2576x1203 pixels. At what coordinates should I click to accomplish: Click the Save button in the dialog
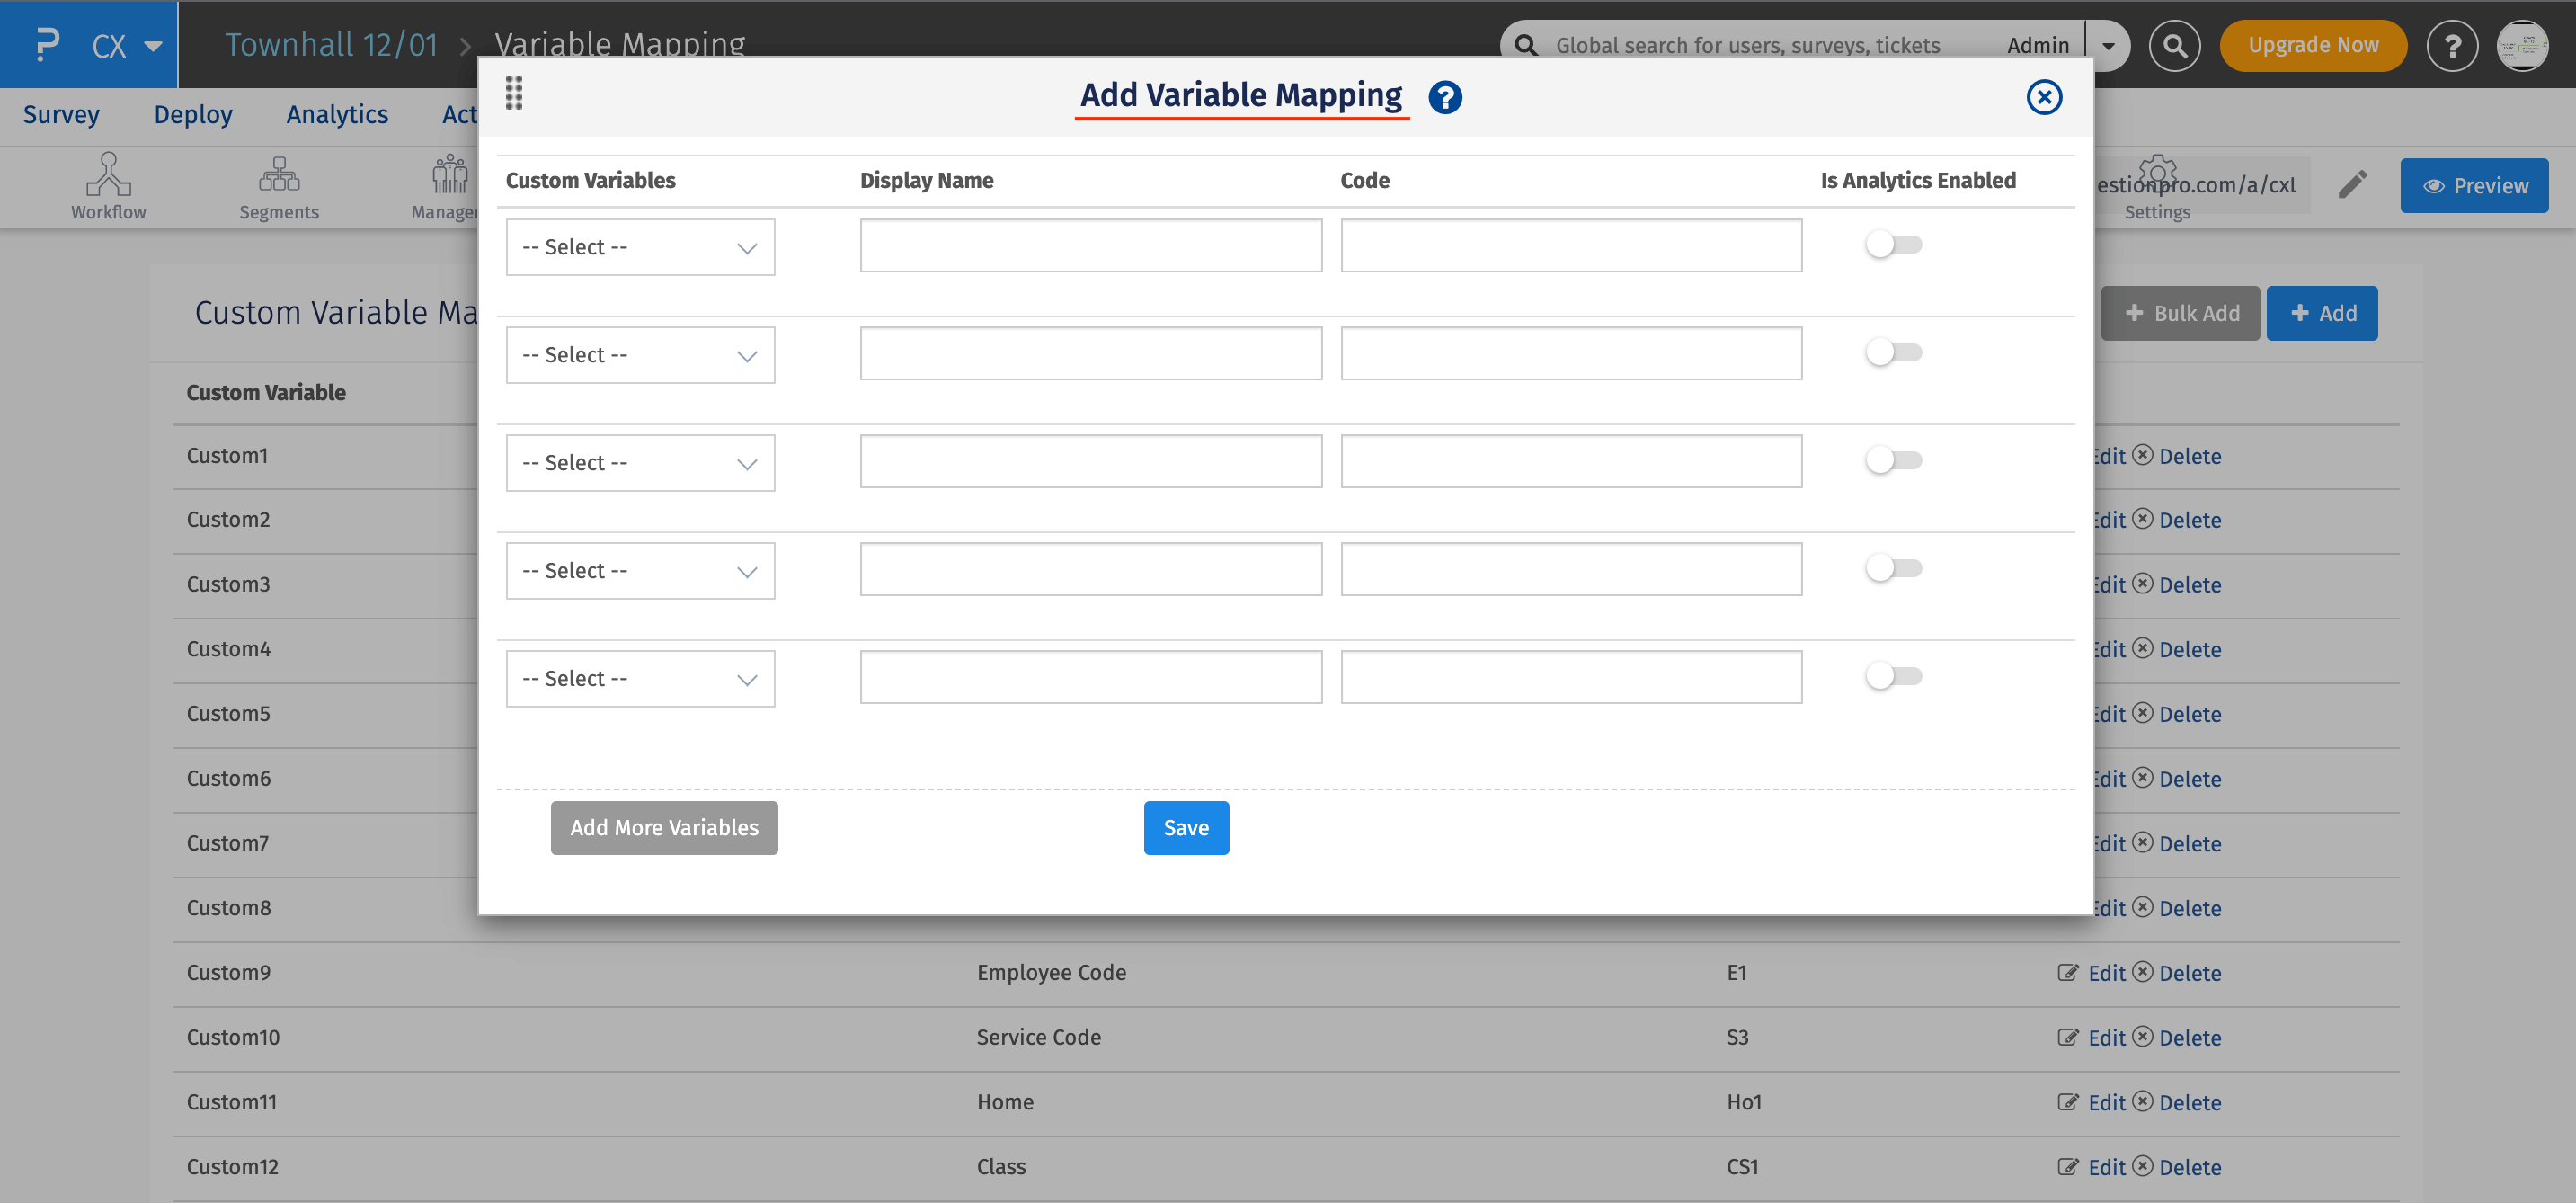[1186, 827]
